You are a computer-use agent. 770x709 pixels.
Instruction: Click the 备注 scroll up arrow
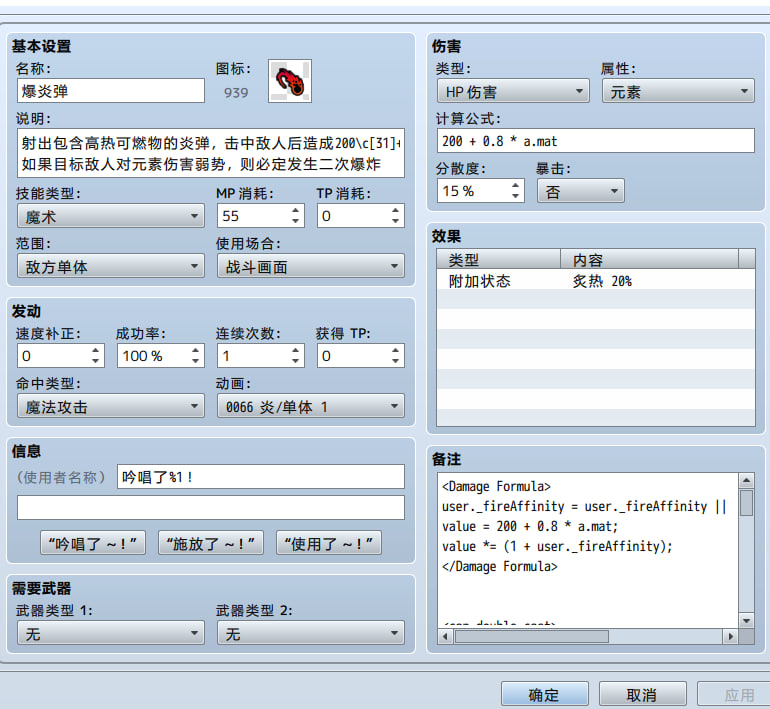tap(746, 480)
